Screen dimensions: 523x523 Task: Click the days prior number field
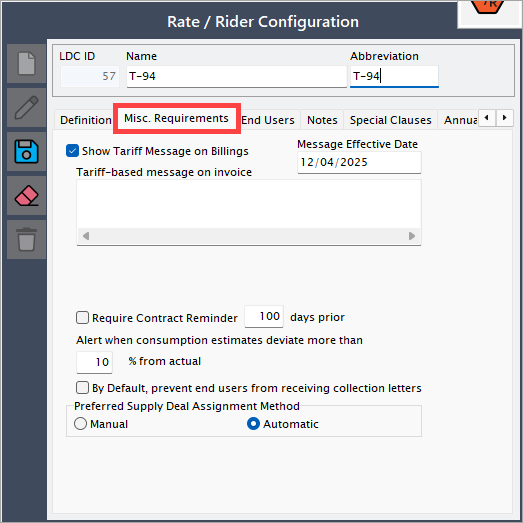pos(264,316)
